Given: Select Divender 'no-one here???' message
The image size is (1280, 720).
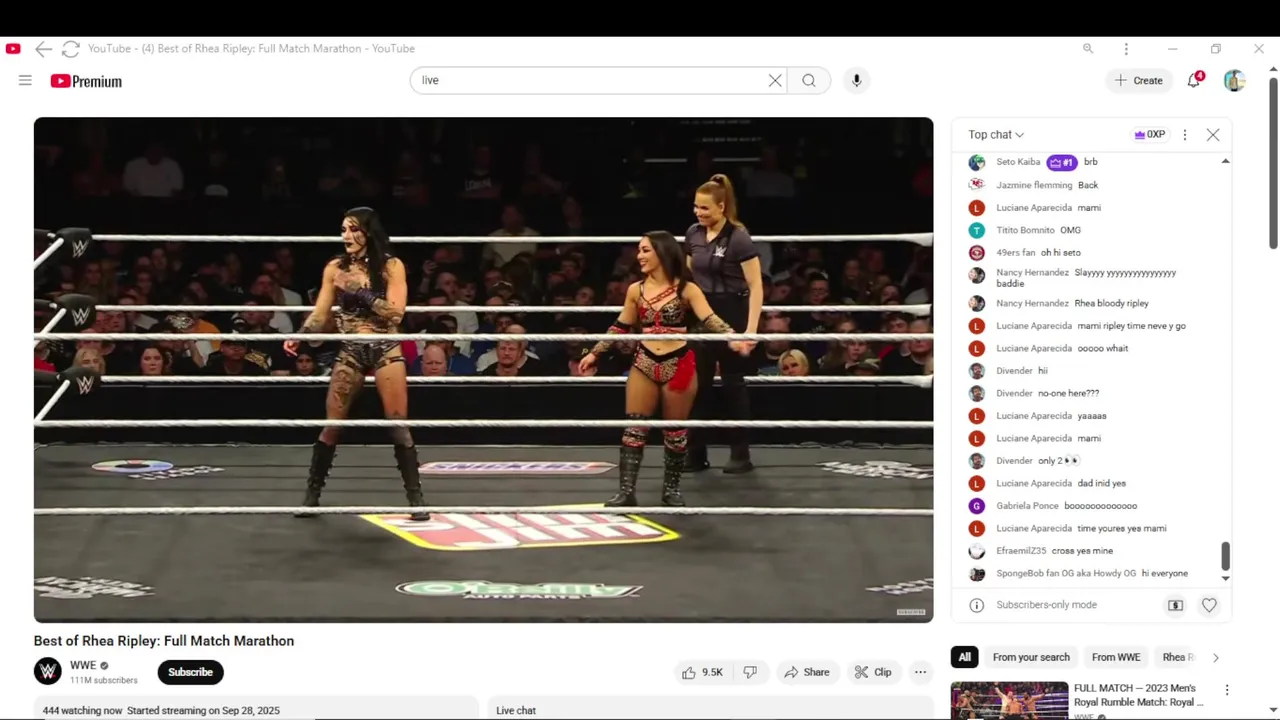Looking at the screenshot, I should (1068, 393).
